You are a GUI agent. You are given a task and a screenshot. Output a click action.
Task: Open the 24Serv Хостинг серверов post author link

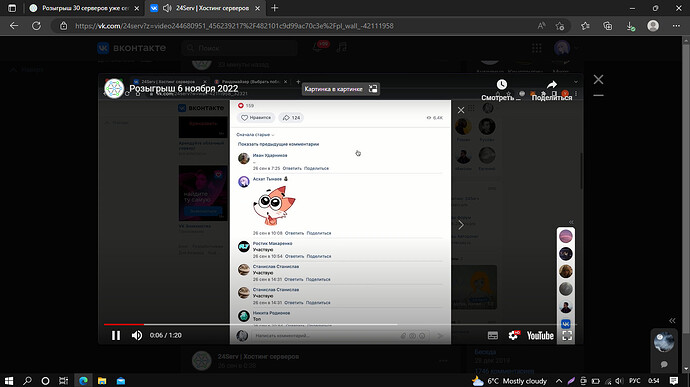coord(258,356)
